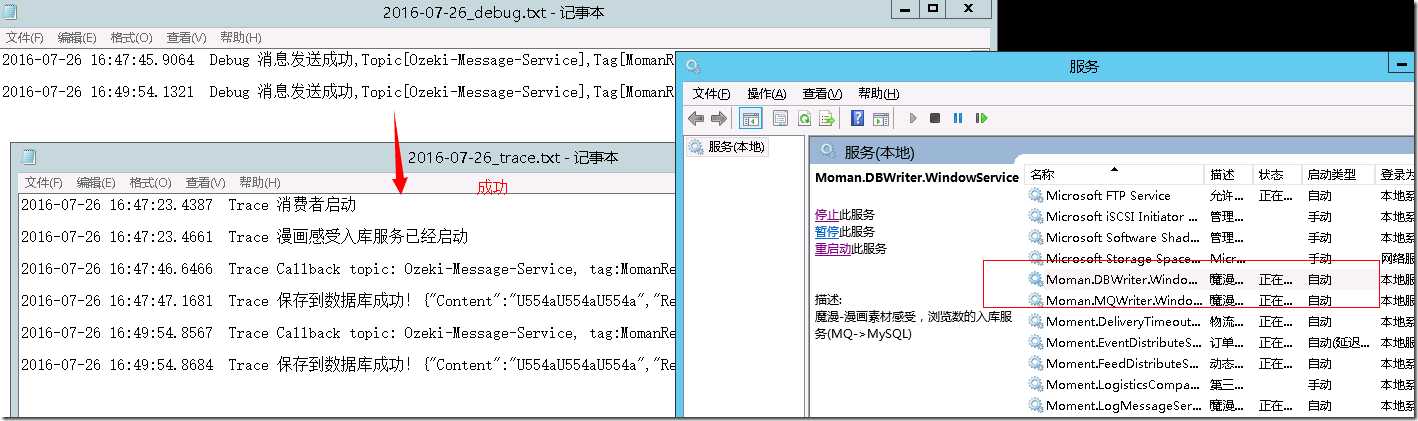Open 查看(V) menu in debug.txt Notepad
Image resolution: width=1418 pixels, height=421 pixels.
187,38
